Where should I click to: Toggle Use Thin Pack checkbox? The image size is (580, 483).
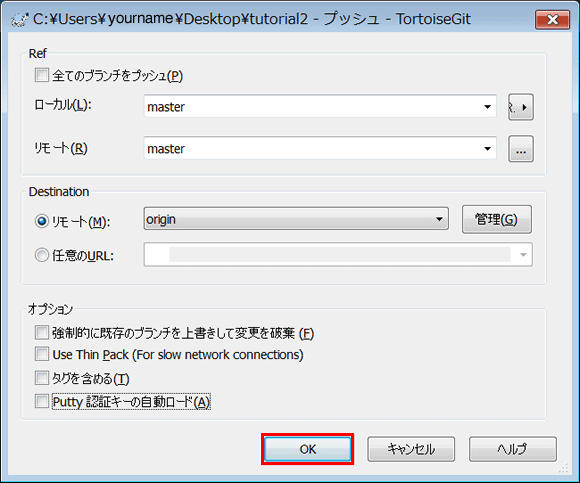42,354
